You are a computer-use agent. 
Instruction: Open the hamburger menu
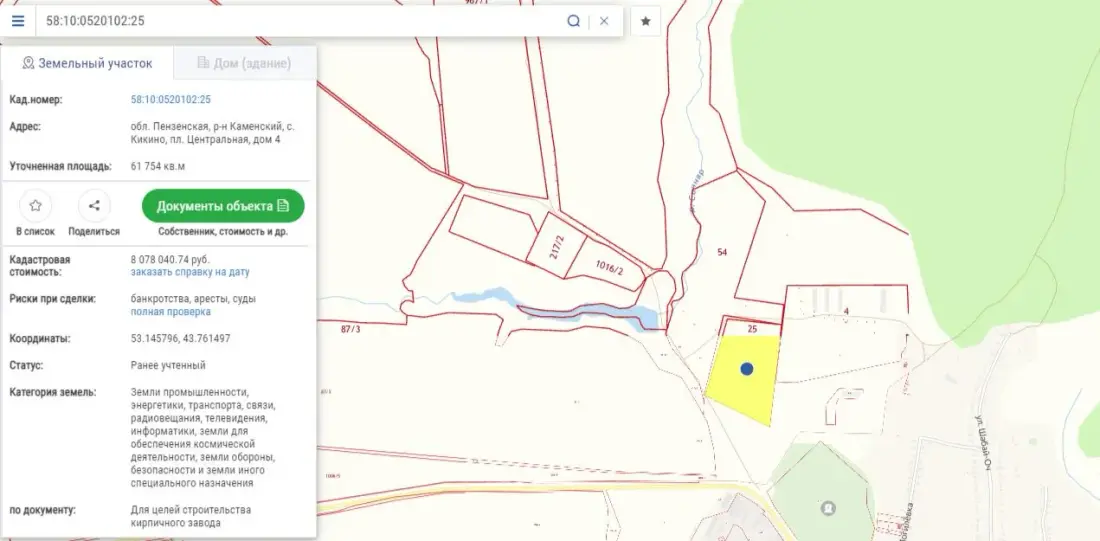(18, 21)
